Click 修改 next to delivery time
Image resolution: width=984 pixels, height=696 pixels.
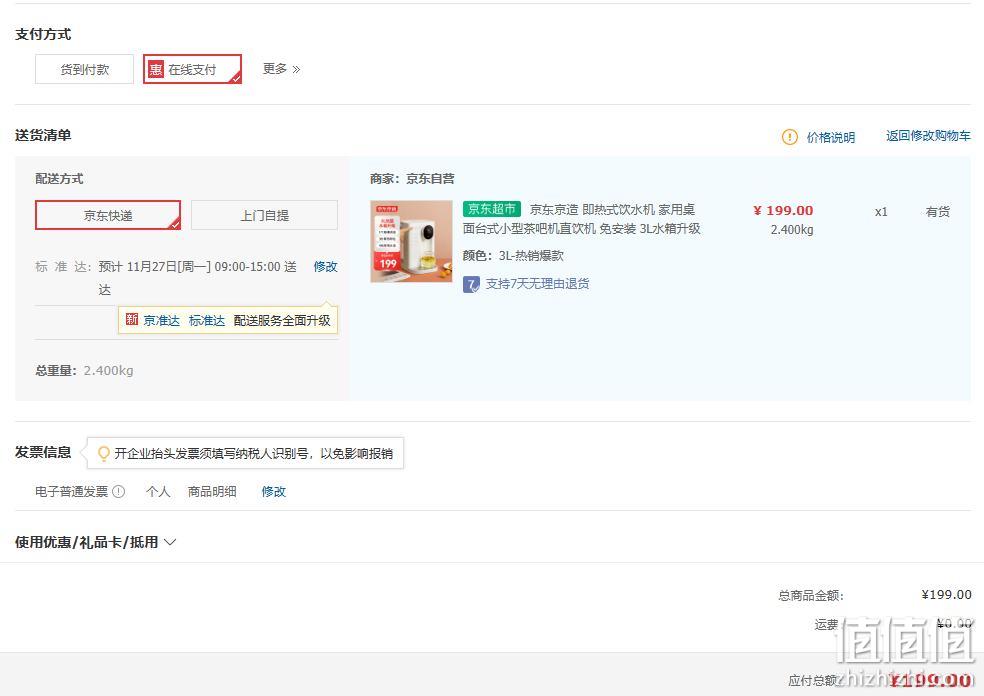click(325, 266)
